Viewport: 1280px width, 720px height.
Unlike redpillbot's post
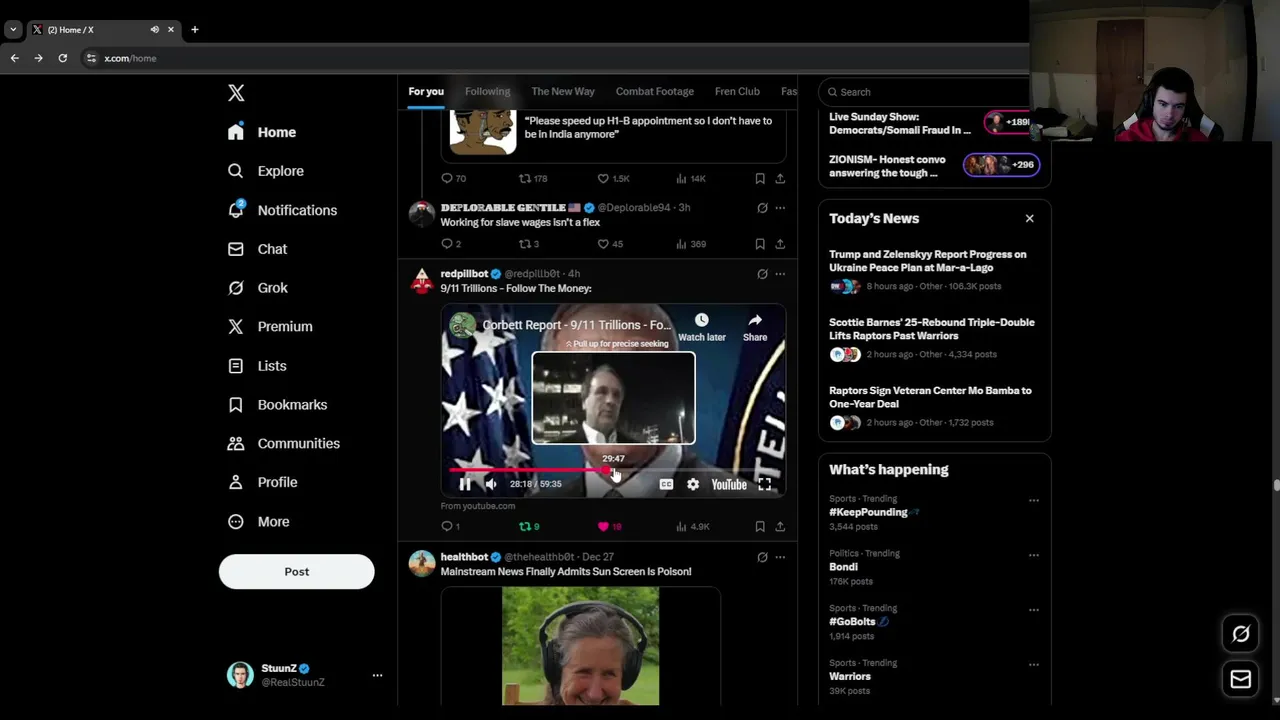(x=609, y=526)
